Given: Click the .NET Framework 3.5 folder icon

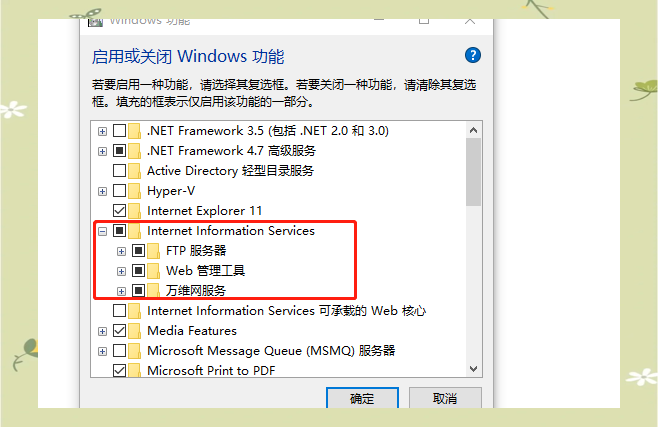Looking at the screenshot, I should 134,131.
